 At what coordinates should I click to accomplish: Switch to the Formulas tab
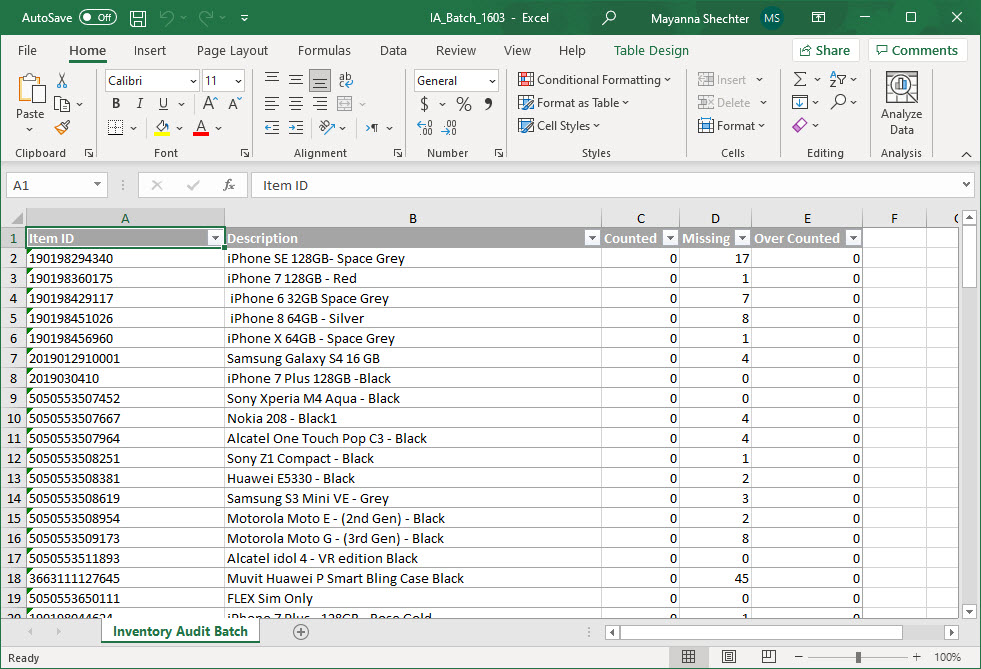pos(324,51)
